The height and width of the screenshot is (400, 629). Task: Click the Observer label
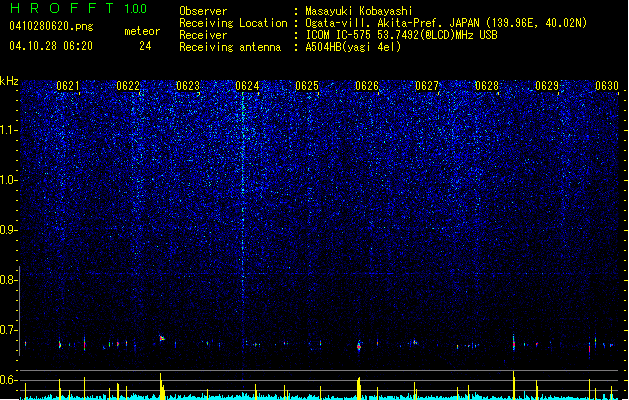(203, 11)
